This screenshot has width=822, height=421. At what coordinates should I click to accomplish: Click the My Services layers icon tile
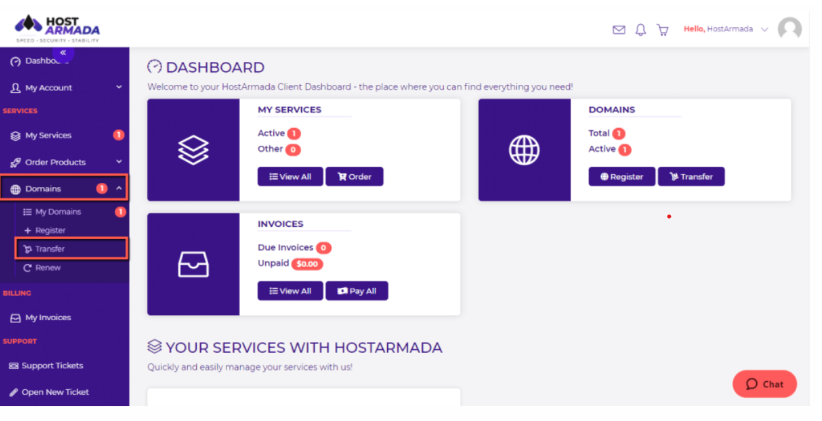tap(193, 149)
